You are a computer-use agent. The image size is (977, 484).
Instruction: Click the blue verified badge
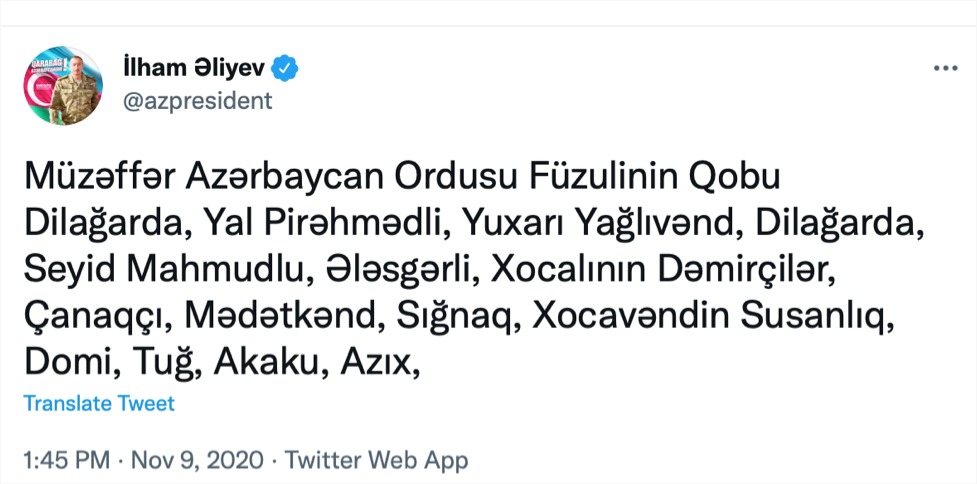point(287,69)
